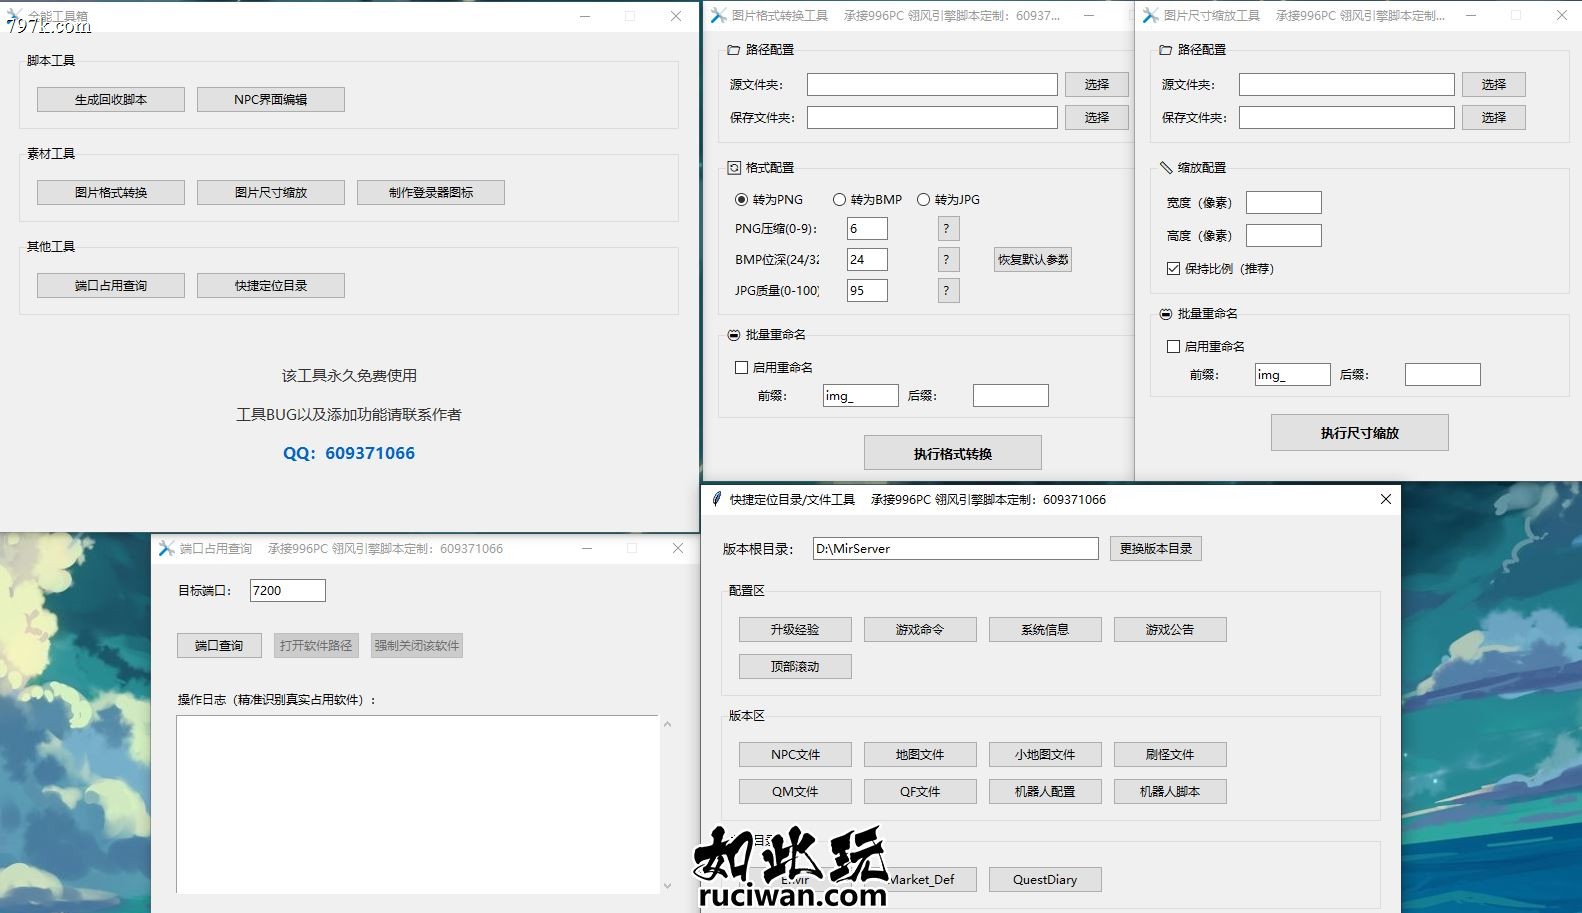
Task: Click the 宽度（像素）input field
Action: pyautogui.click(x=1283, y=202)
